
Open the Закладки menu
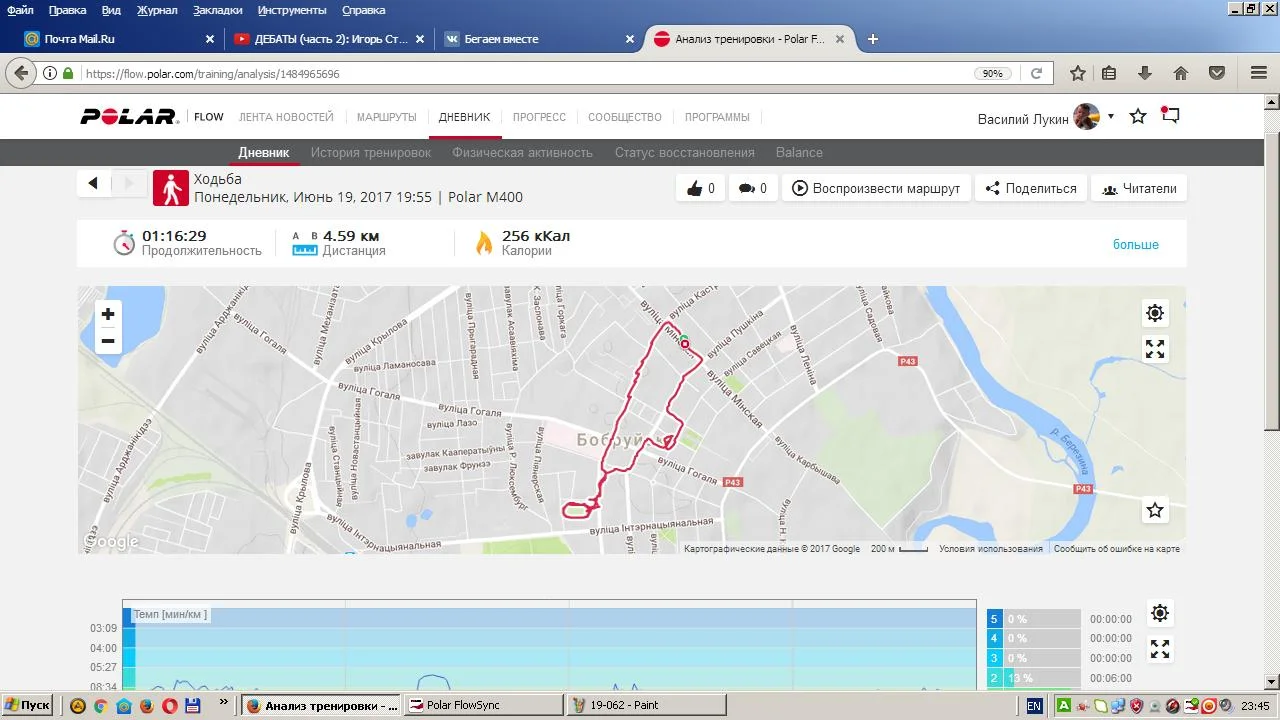[217, 10]
